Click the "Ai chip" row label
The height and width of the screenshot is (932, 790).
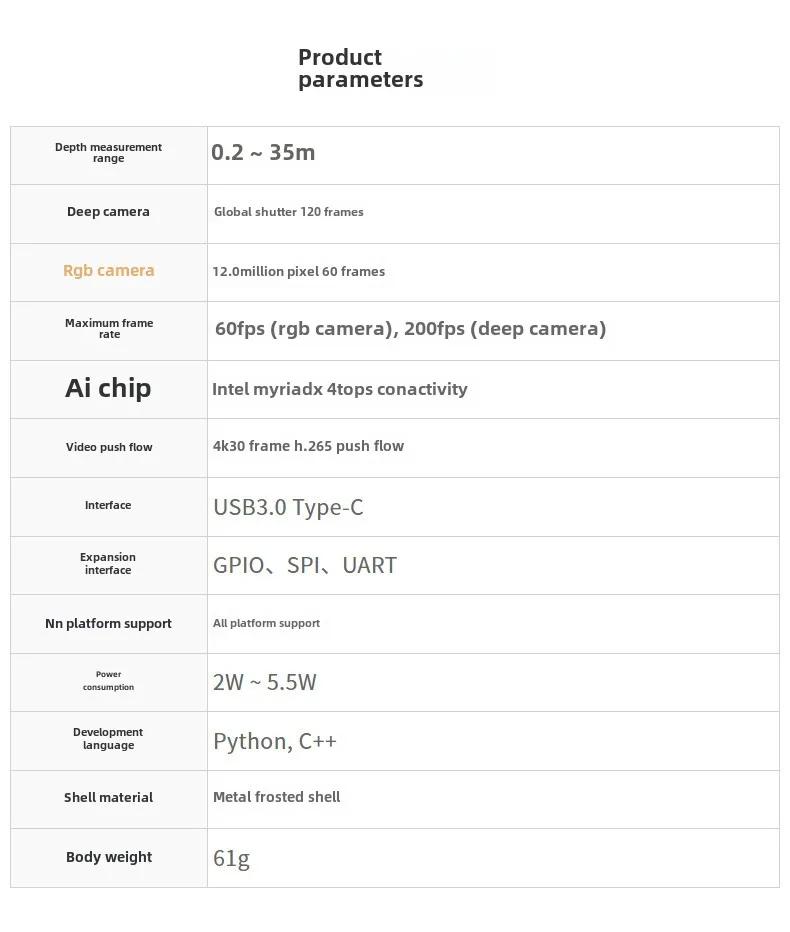[108, 388]
